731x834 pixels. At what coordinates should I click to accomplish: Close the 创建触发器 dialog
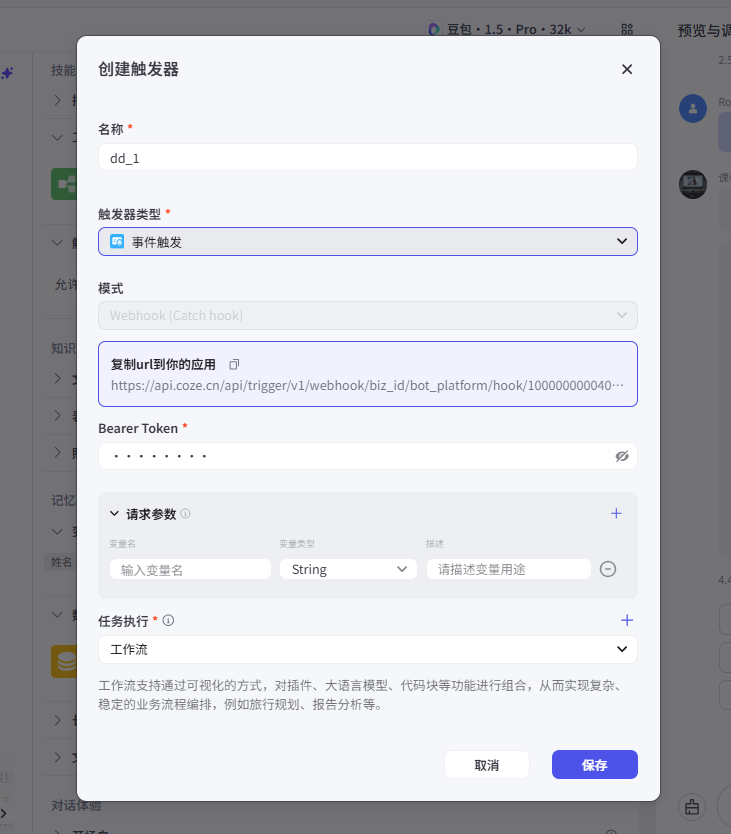click(x=627, y=69)
